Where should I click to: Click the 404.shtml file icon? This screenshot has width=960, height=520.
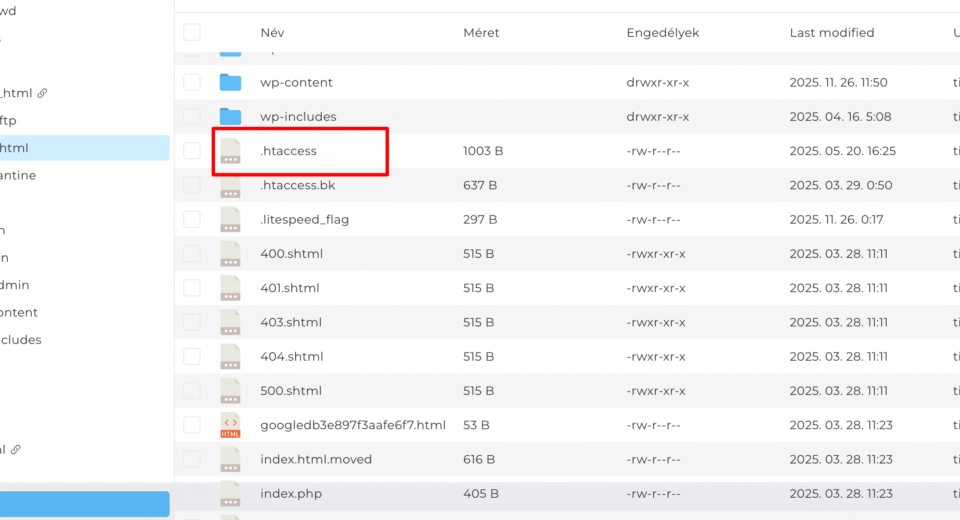pos(231,356)
